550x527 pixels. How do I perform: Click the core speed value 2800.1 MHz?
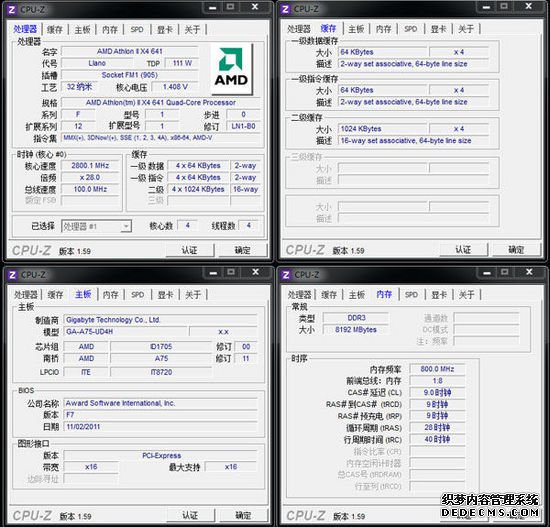pyautogui.click(x=90, y=166)
